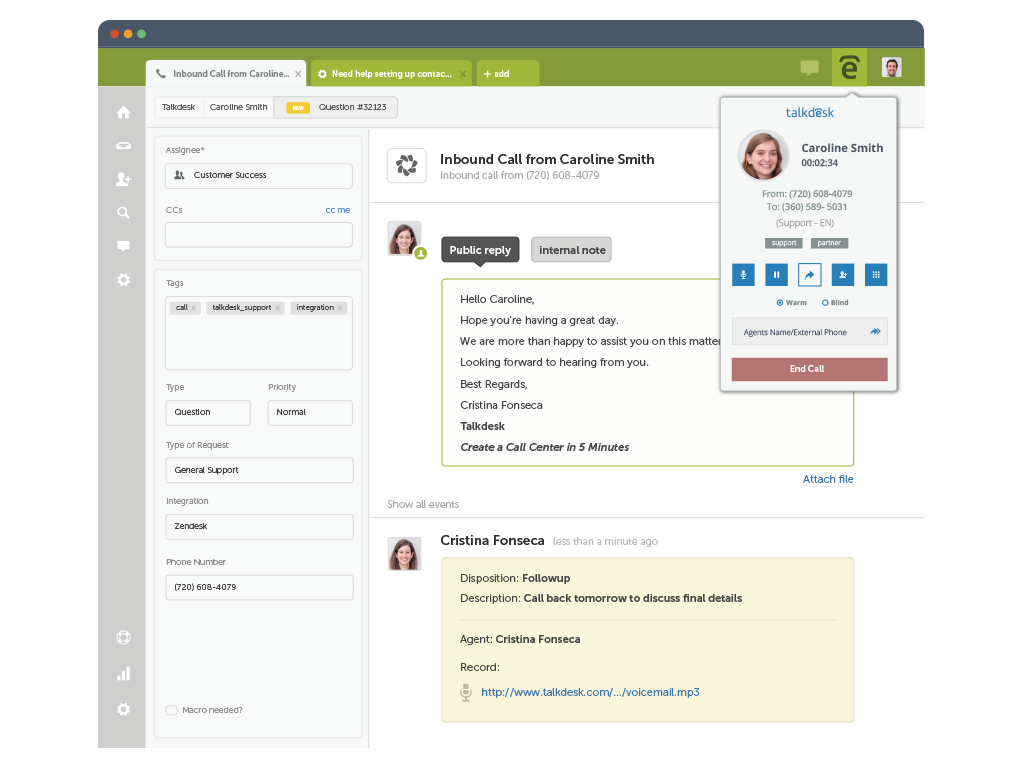The height and width of the screenshot is (768, 1024).
Task: Switch to Inbound Call from Caroline tab
Action: (x=227, y=74)
